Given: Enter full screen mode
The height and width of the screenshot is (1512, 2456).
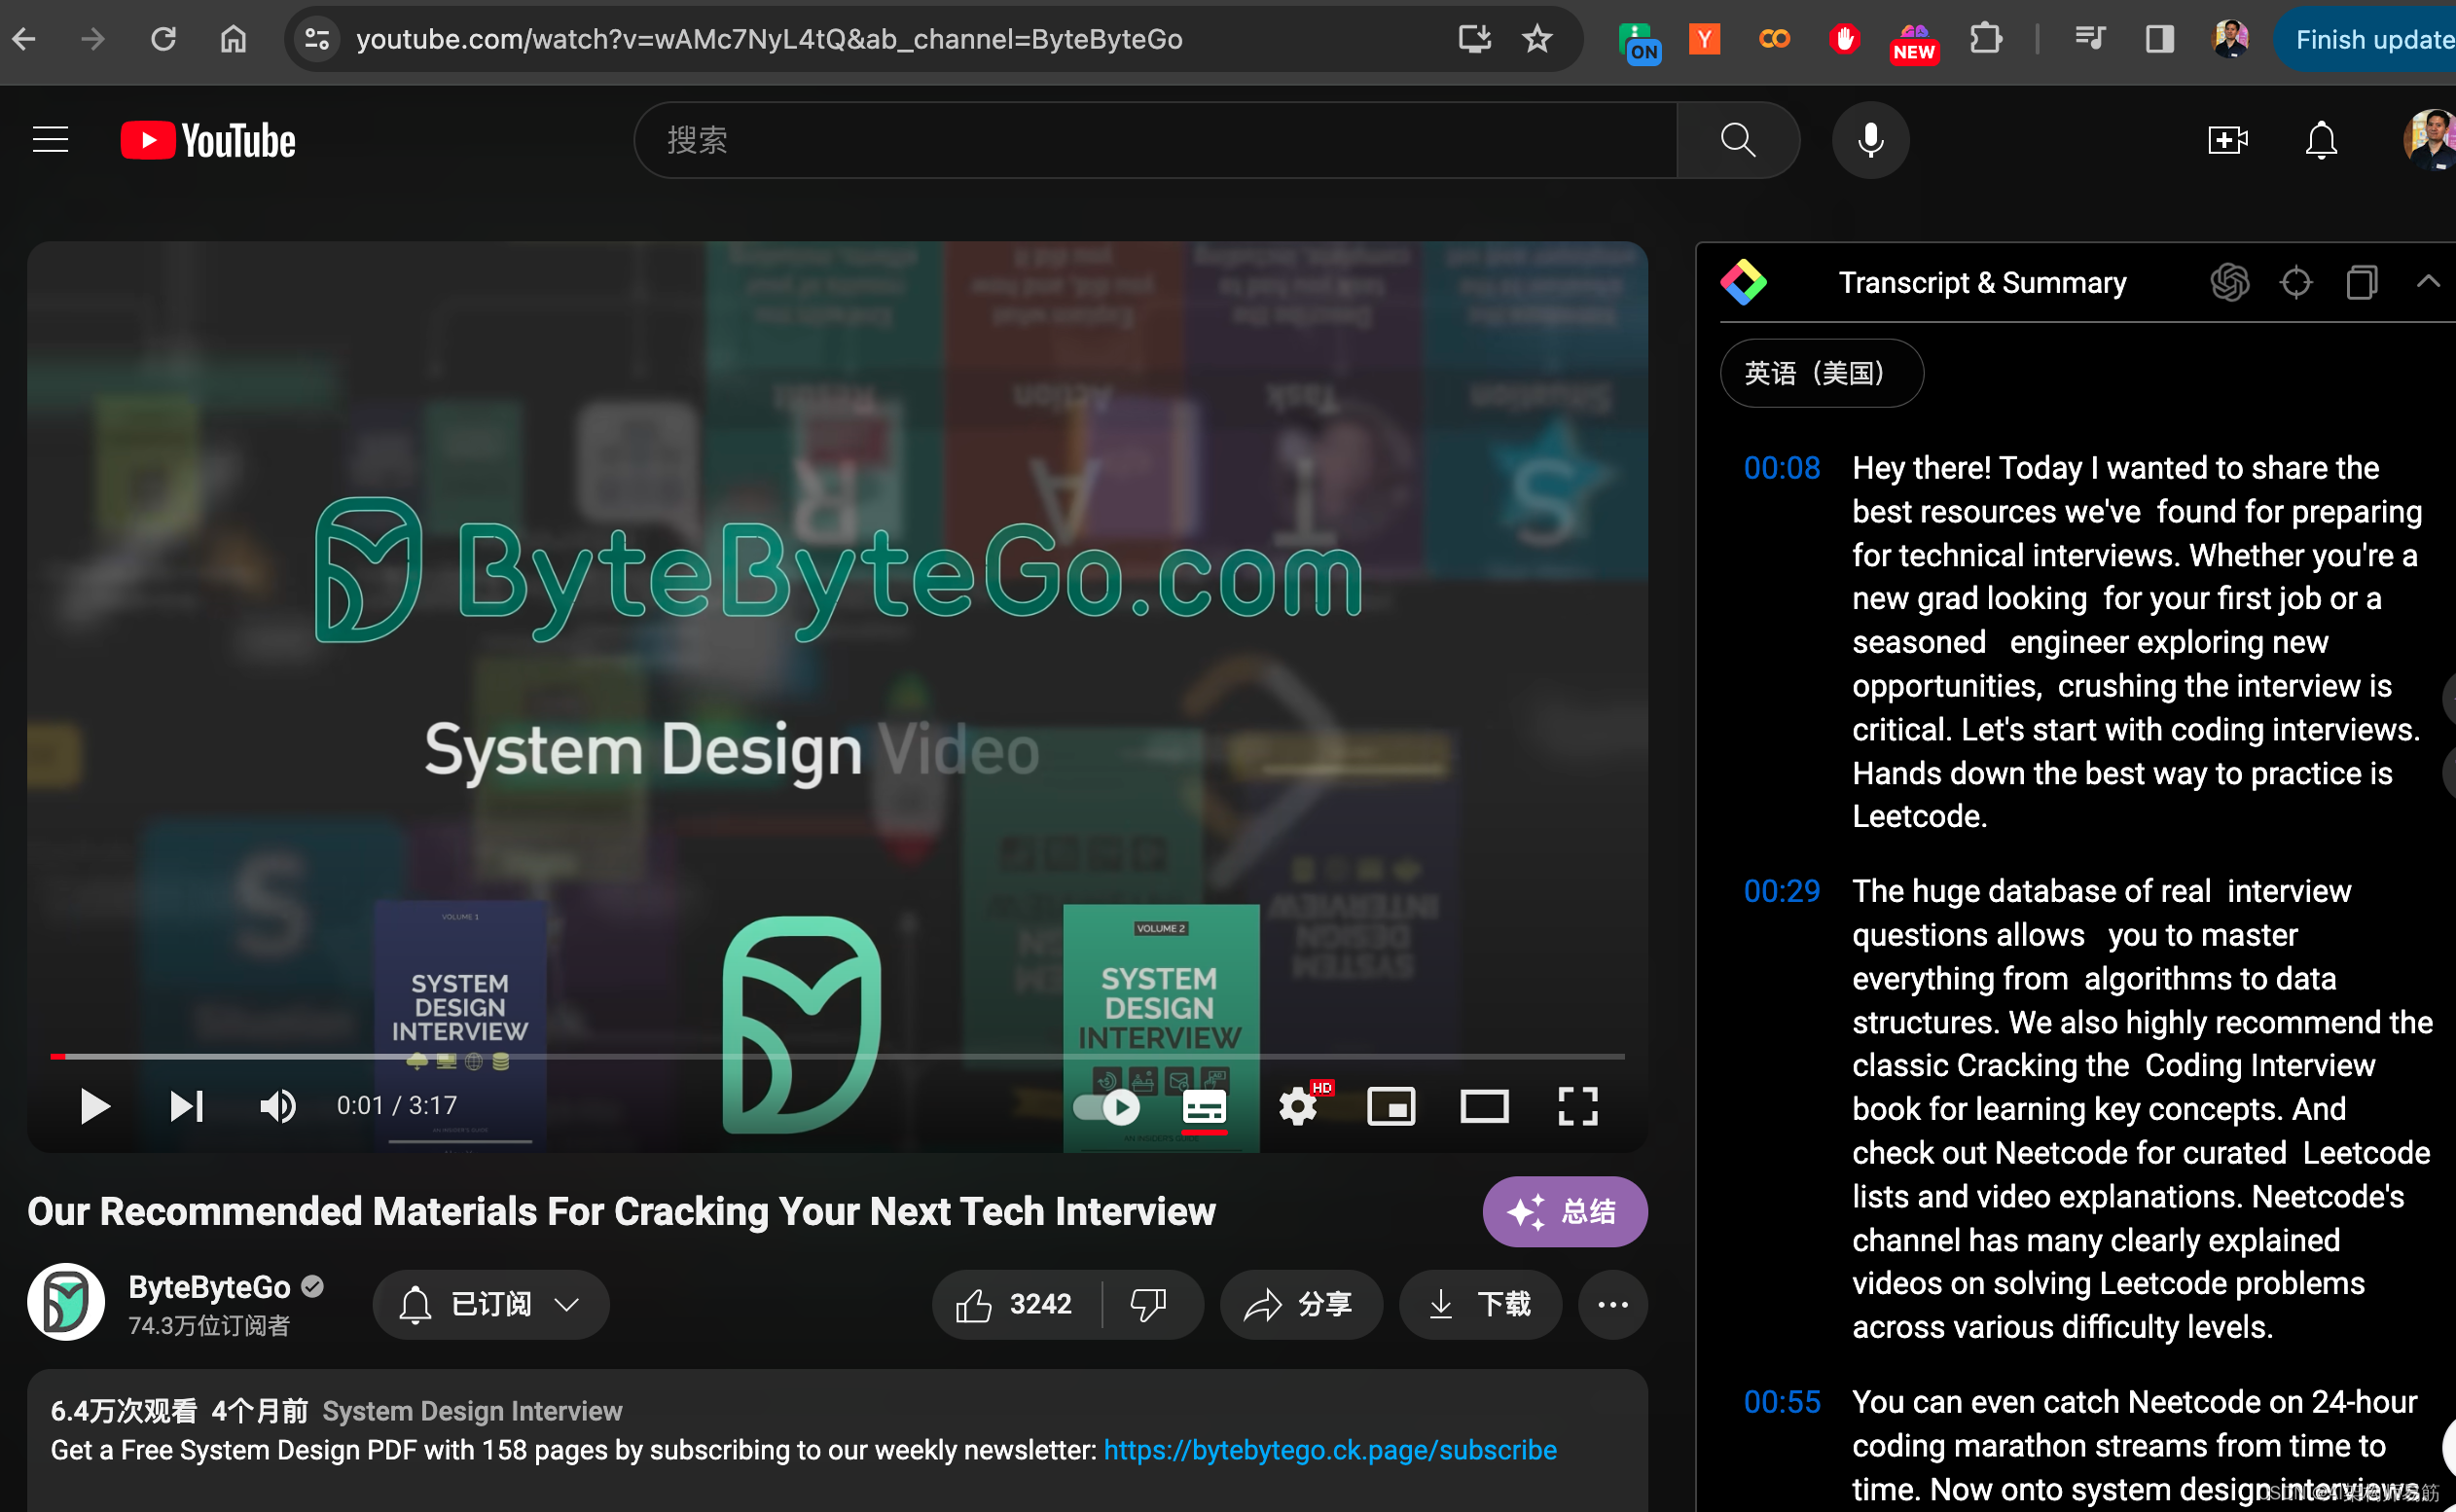Looking at the screenshot, I should coord(1577,1106).
